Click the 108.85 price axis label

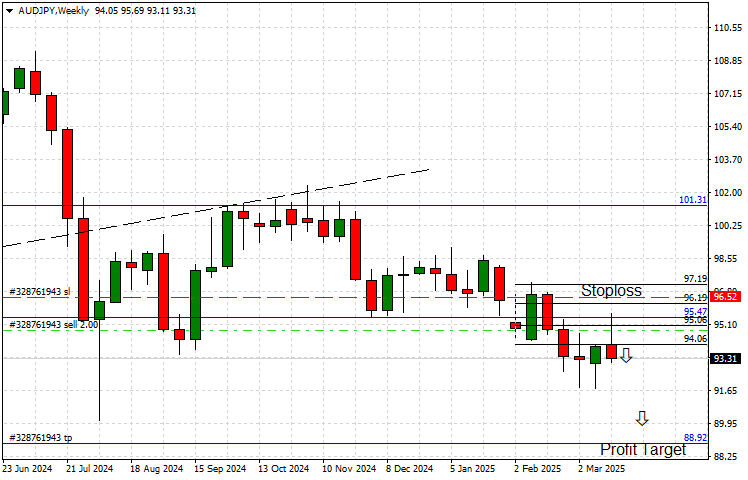coord(727,61)
